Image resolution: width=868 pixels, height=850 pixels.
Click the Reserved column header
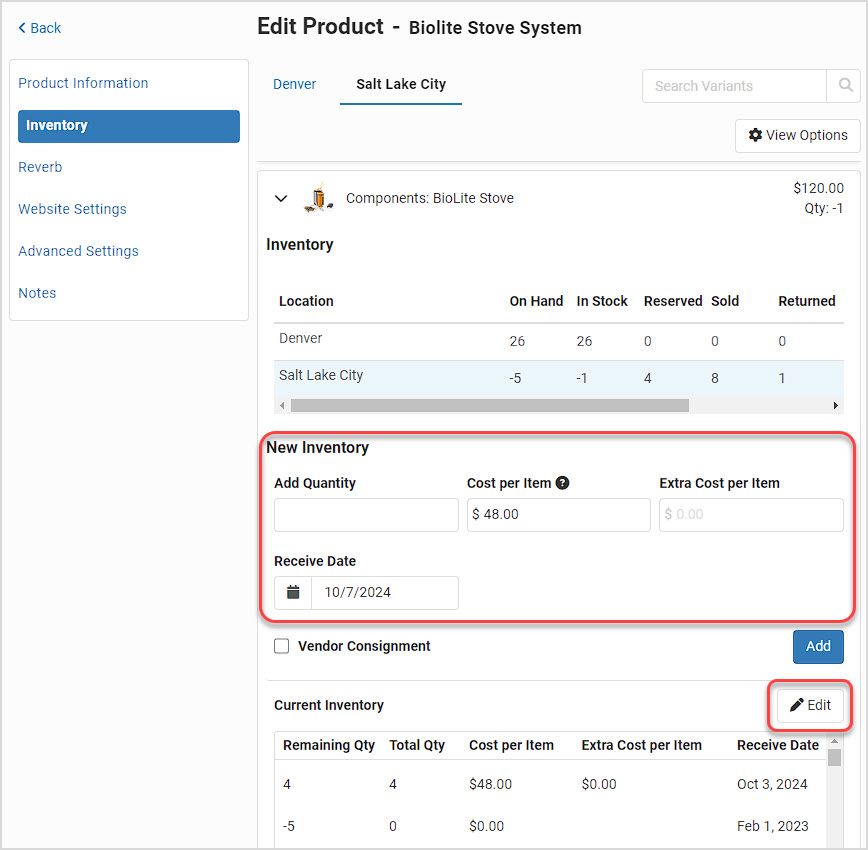[673, 301]
